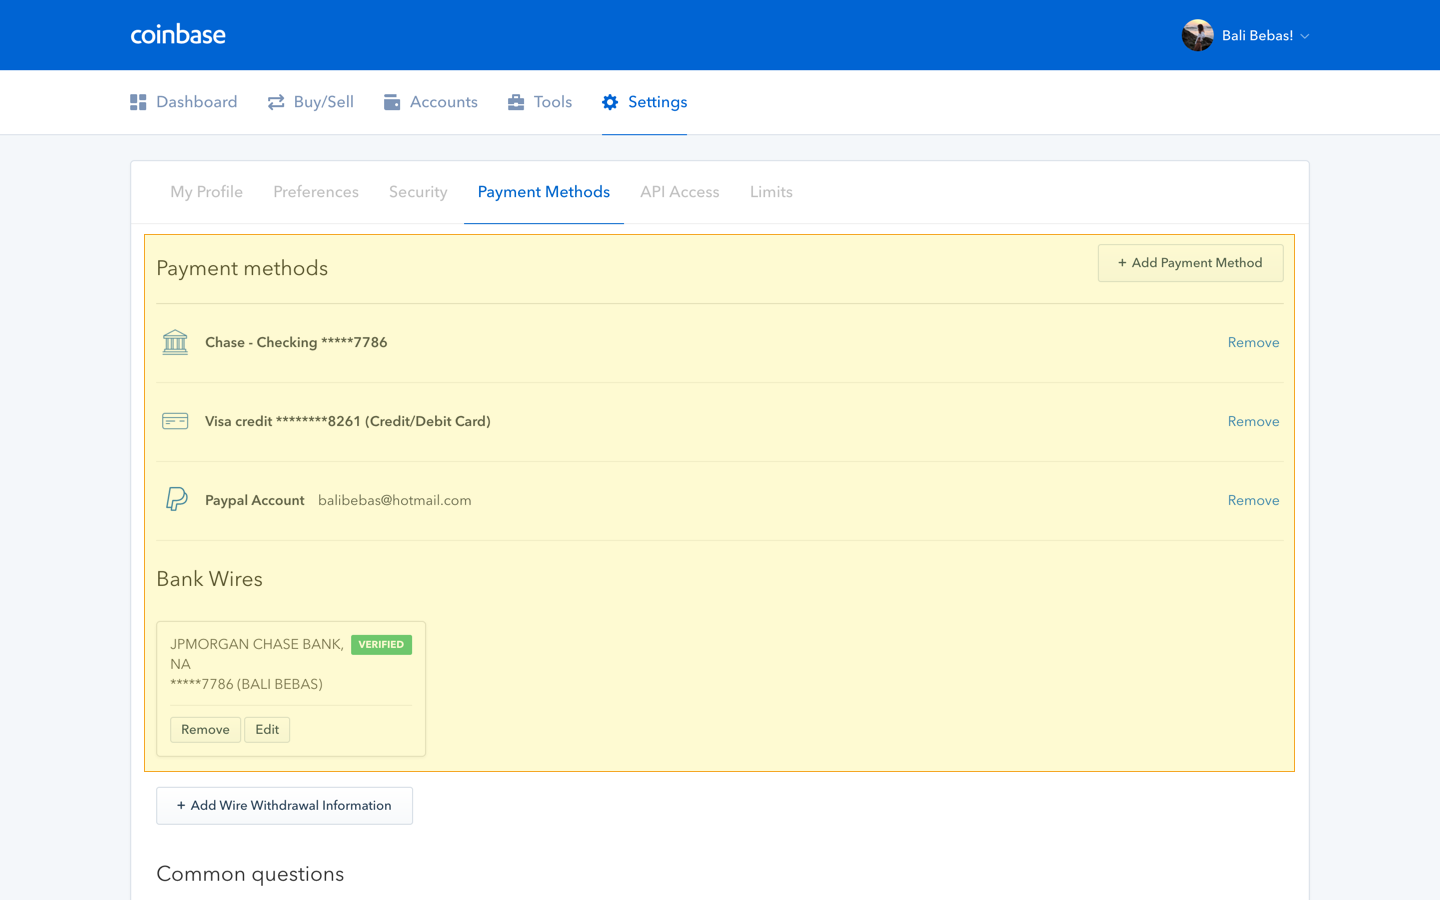Click the Bali Bebas! username
The width and height of the screenshot is (1440, 900).
click(1257, 36)
